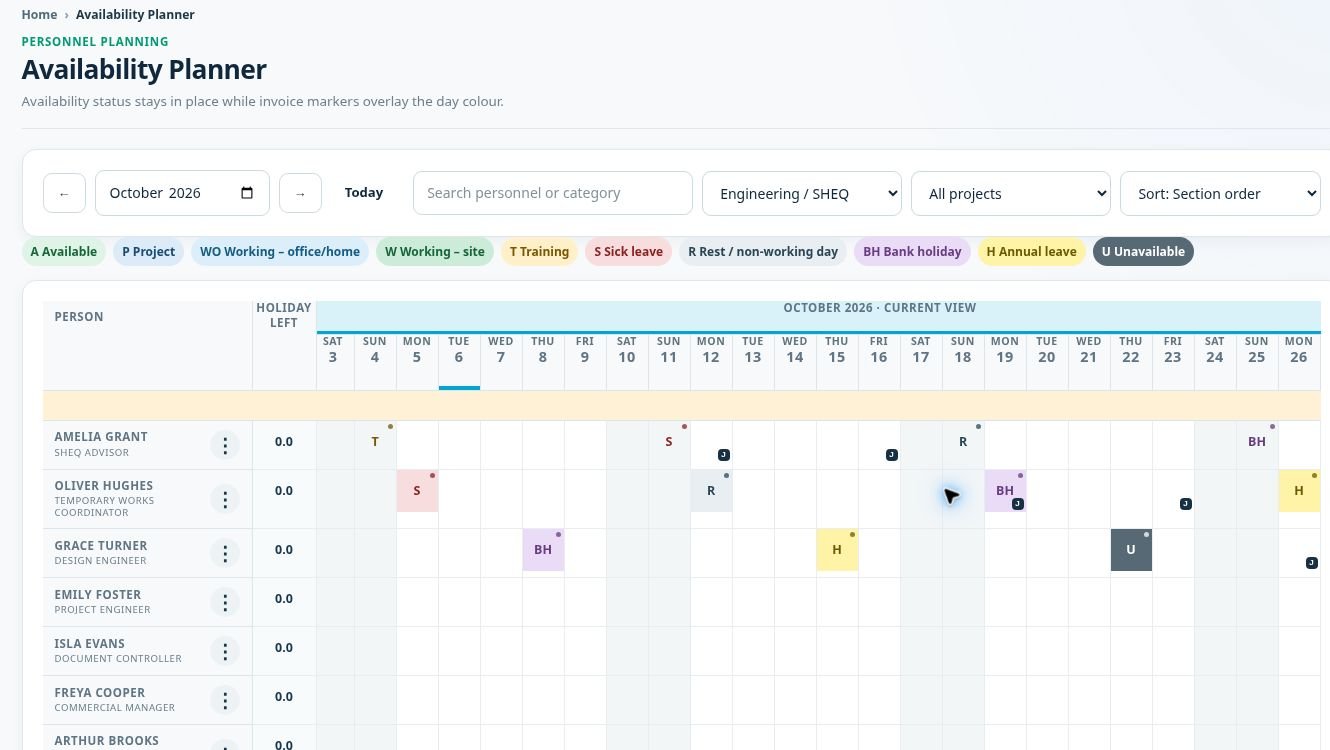Open the Engineering / SHEQ department dropdown
This screenshot has width=1330, height=750.
(x=802, y=193)
